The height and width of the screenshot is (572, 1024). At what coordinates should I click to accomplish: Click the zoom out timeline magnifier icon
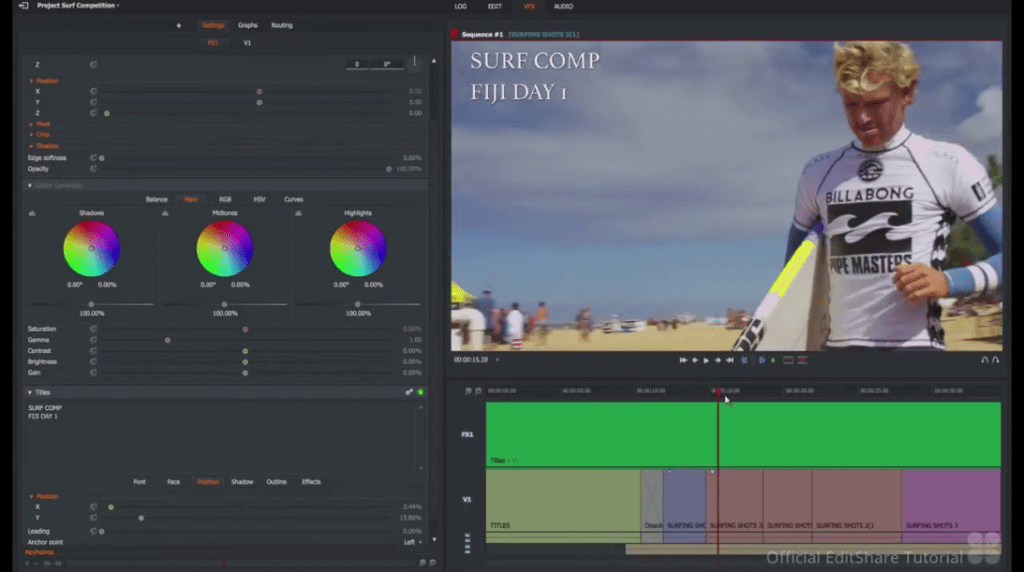click(468, 391)
